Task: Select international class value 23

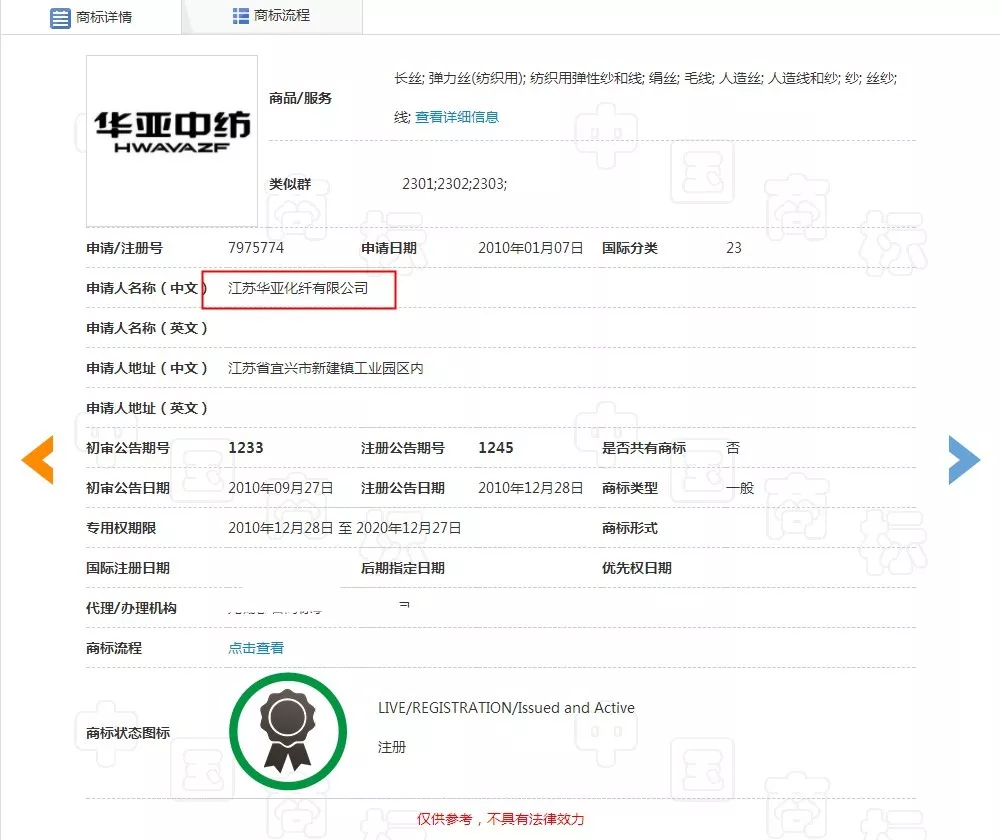Action: click(734, 248)
